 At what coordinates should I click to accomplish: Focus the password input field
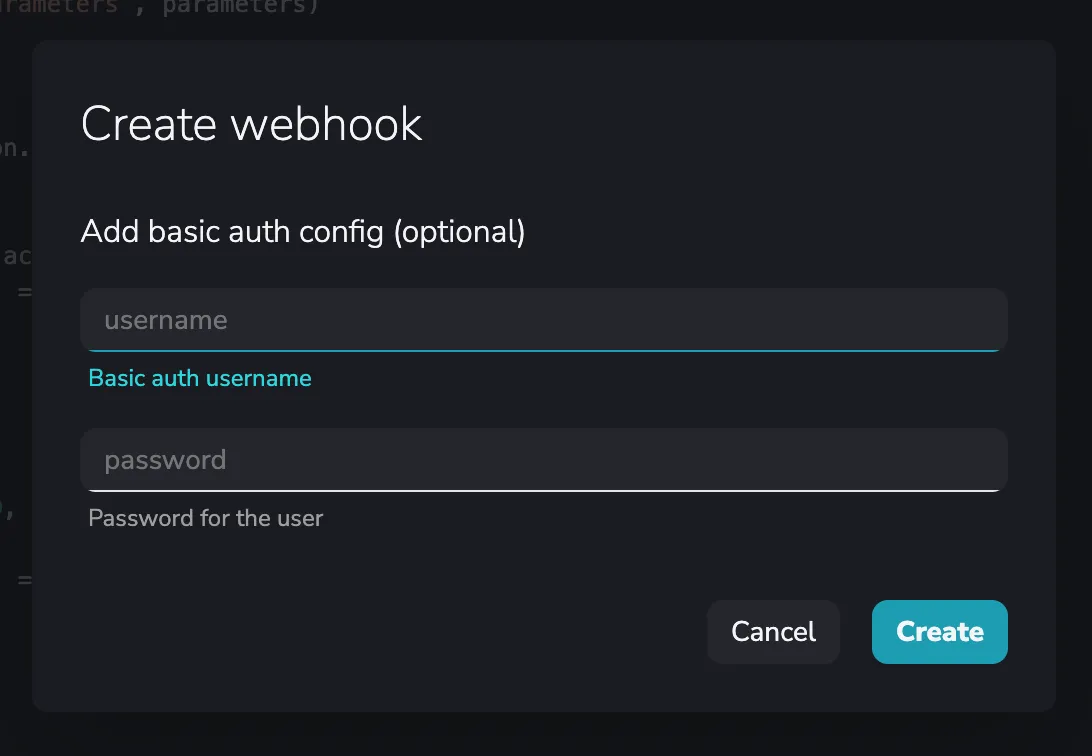coord(543,460)
